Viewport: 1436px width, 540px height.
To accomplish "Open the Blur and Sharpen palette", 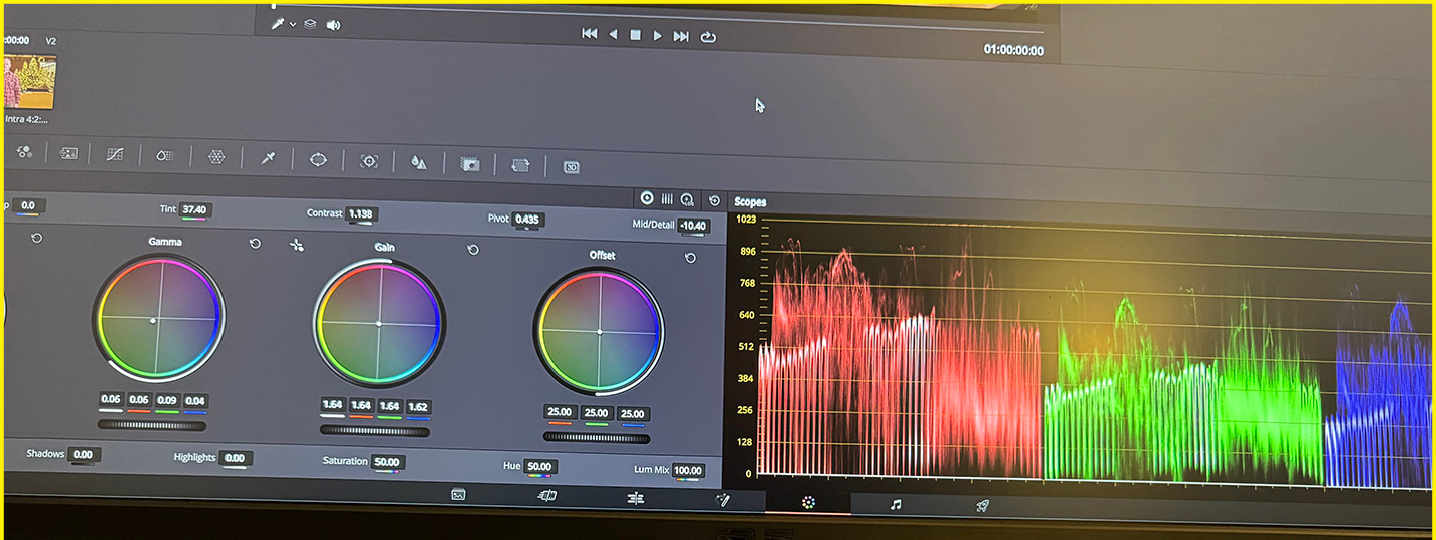I will coord(419,163).
